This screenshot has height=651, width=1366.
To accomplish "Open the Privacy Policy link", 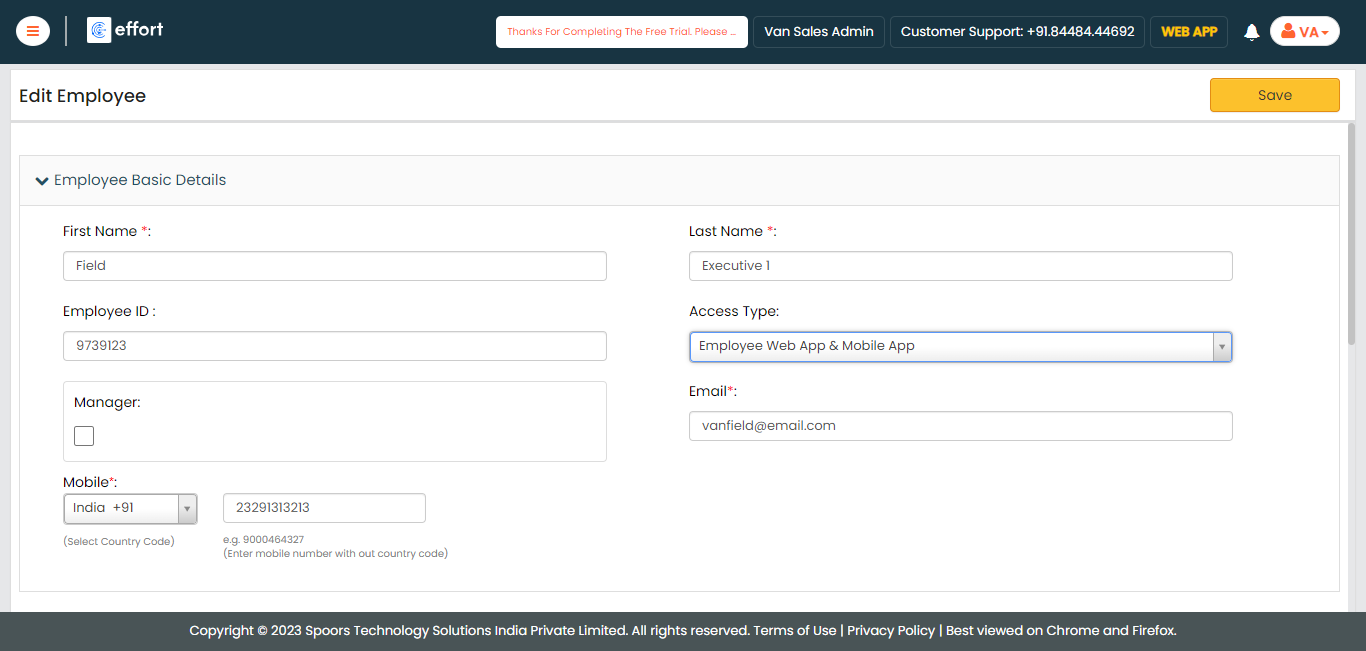I will point(891,631).
